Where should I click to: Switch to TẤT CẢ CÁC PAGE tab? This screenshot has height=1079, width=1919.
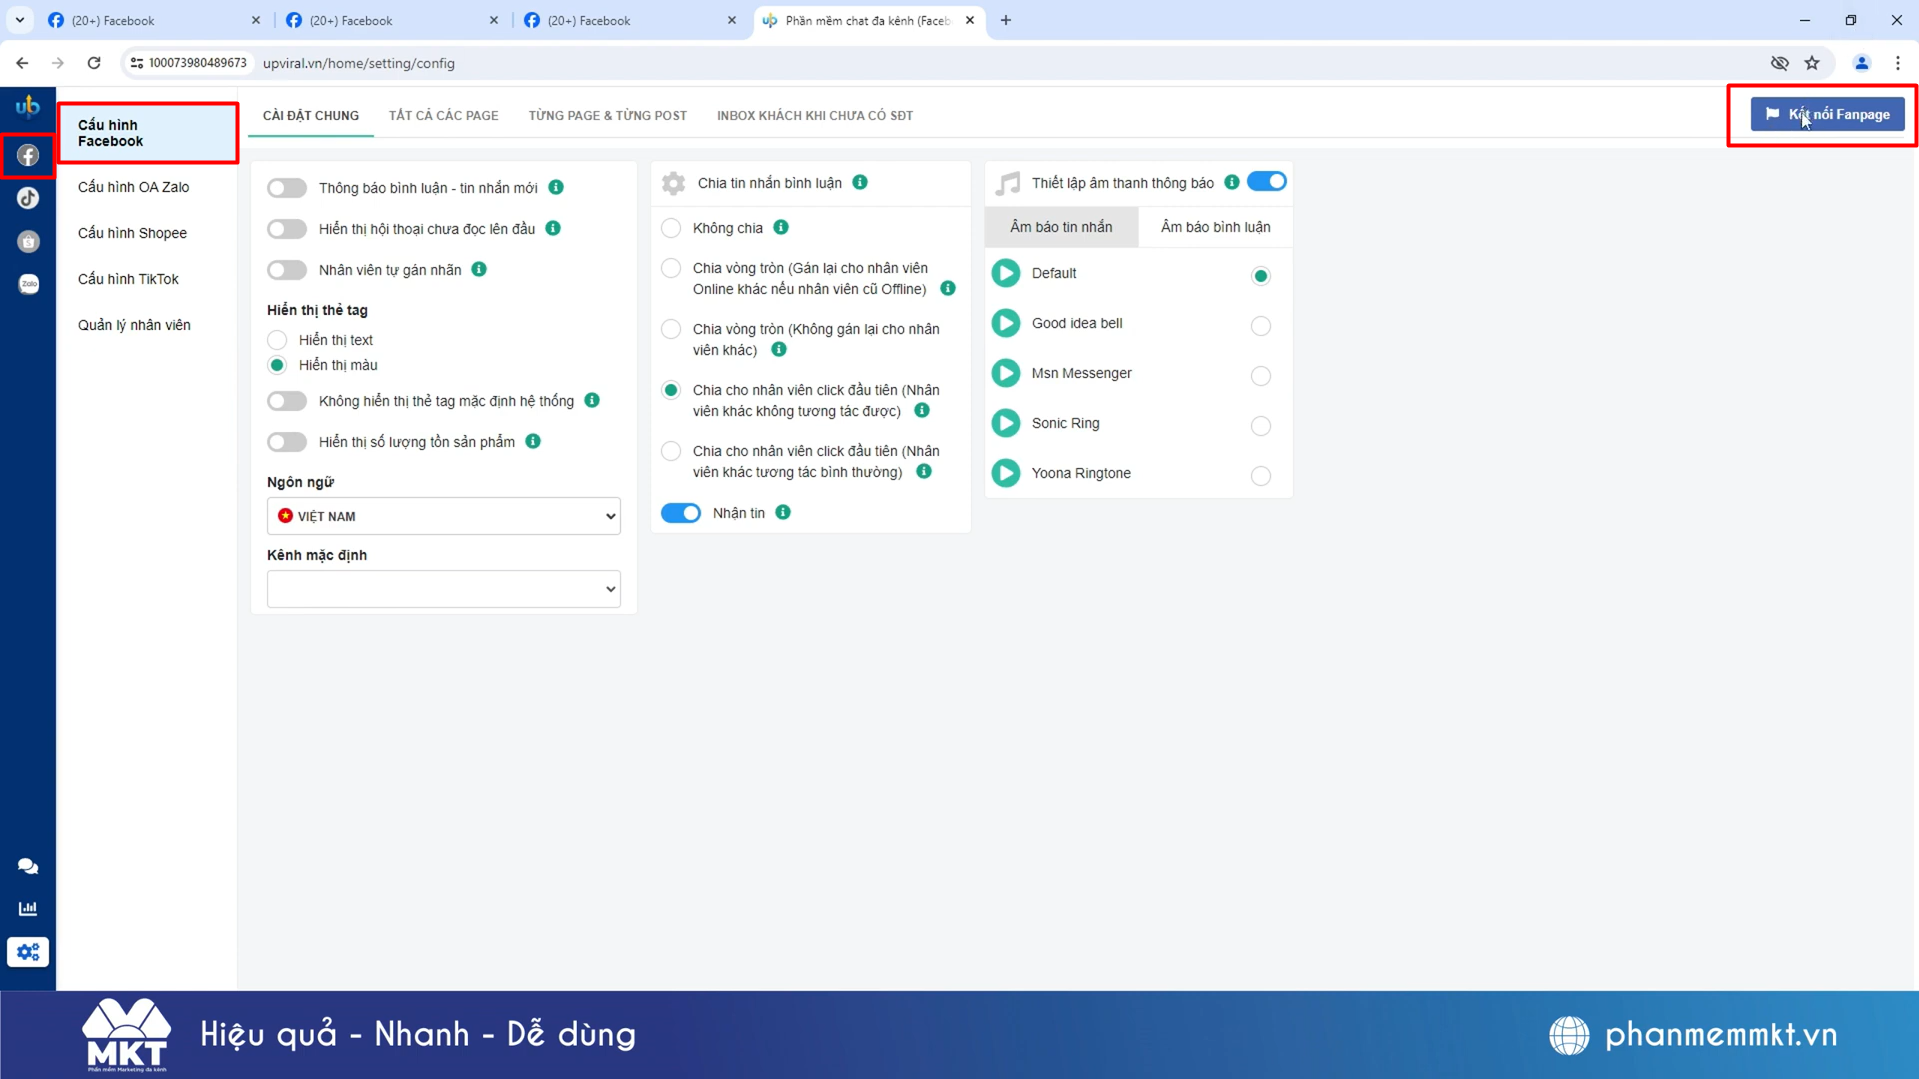(x=444, y=116)
